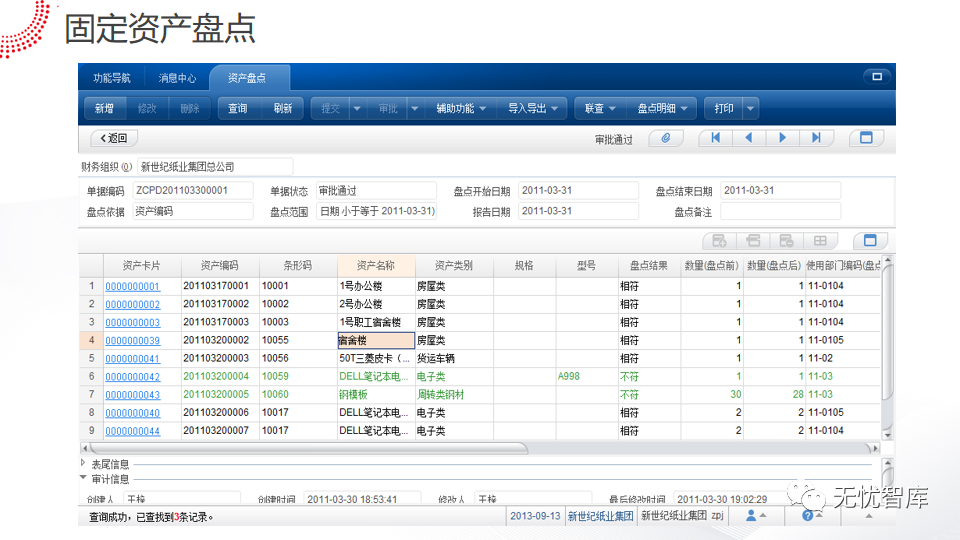
Task: Click the 2013-09-13 date in status bar
Action: (535, 516)
